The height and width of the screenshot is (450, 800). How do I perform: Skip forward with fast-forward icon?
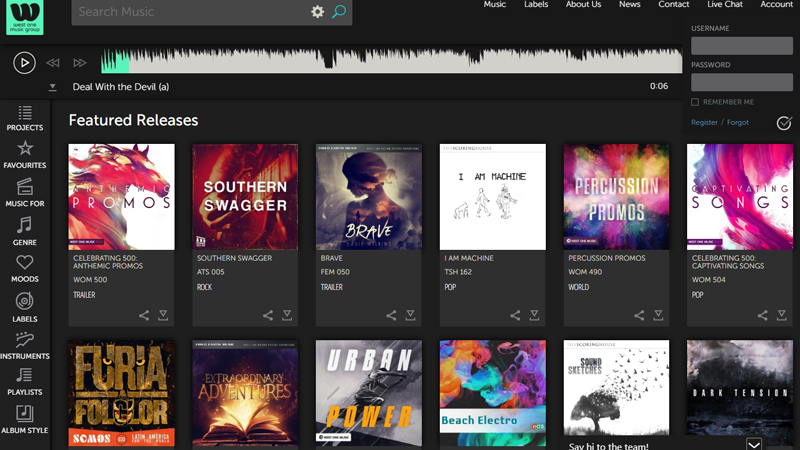pos(80,63)
